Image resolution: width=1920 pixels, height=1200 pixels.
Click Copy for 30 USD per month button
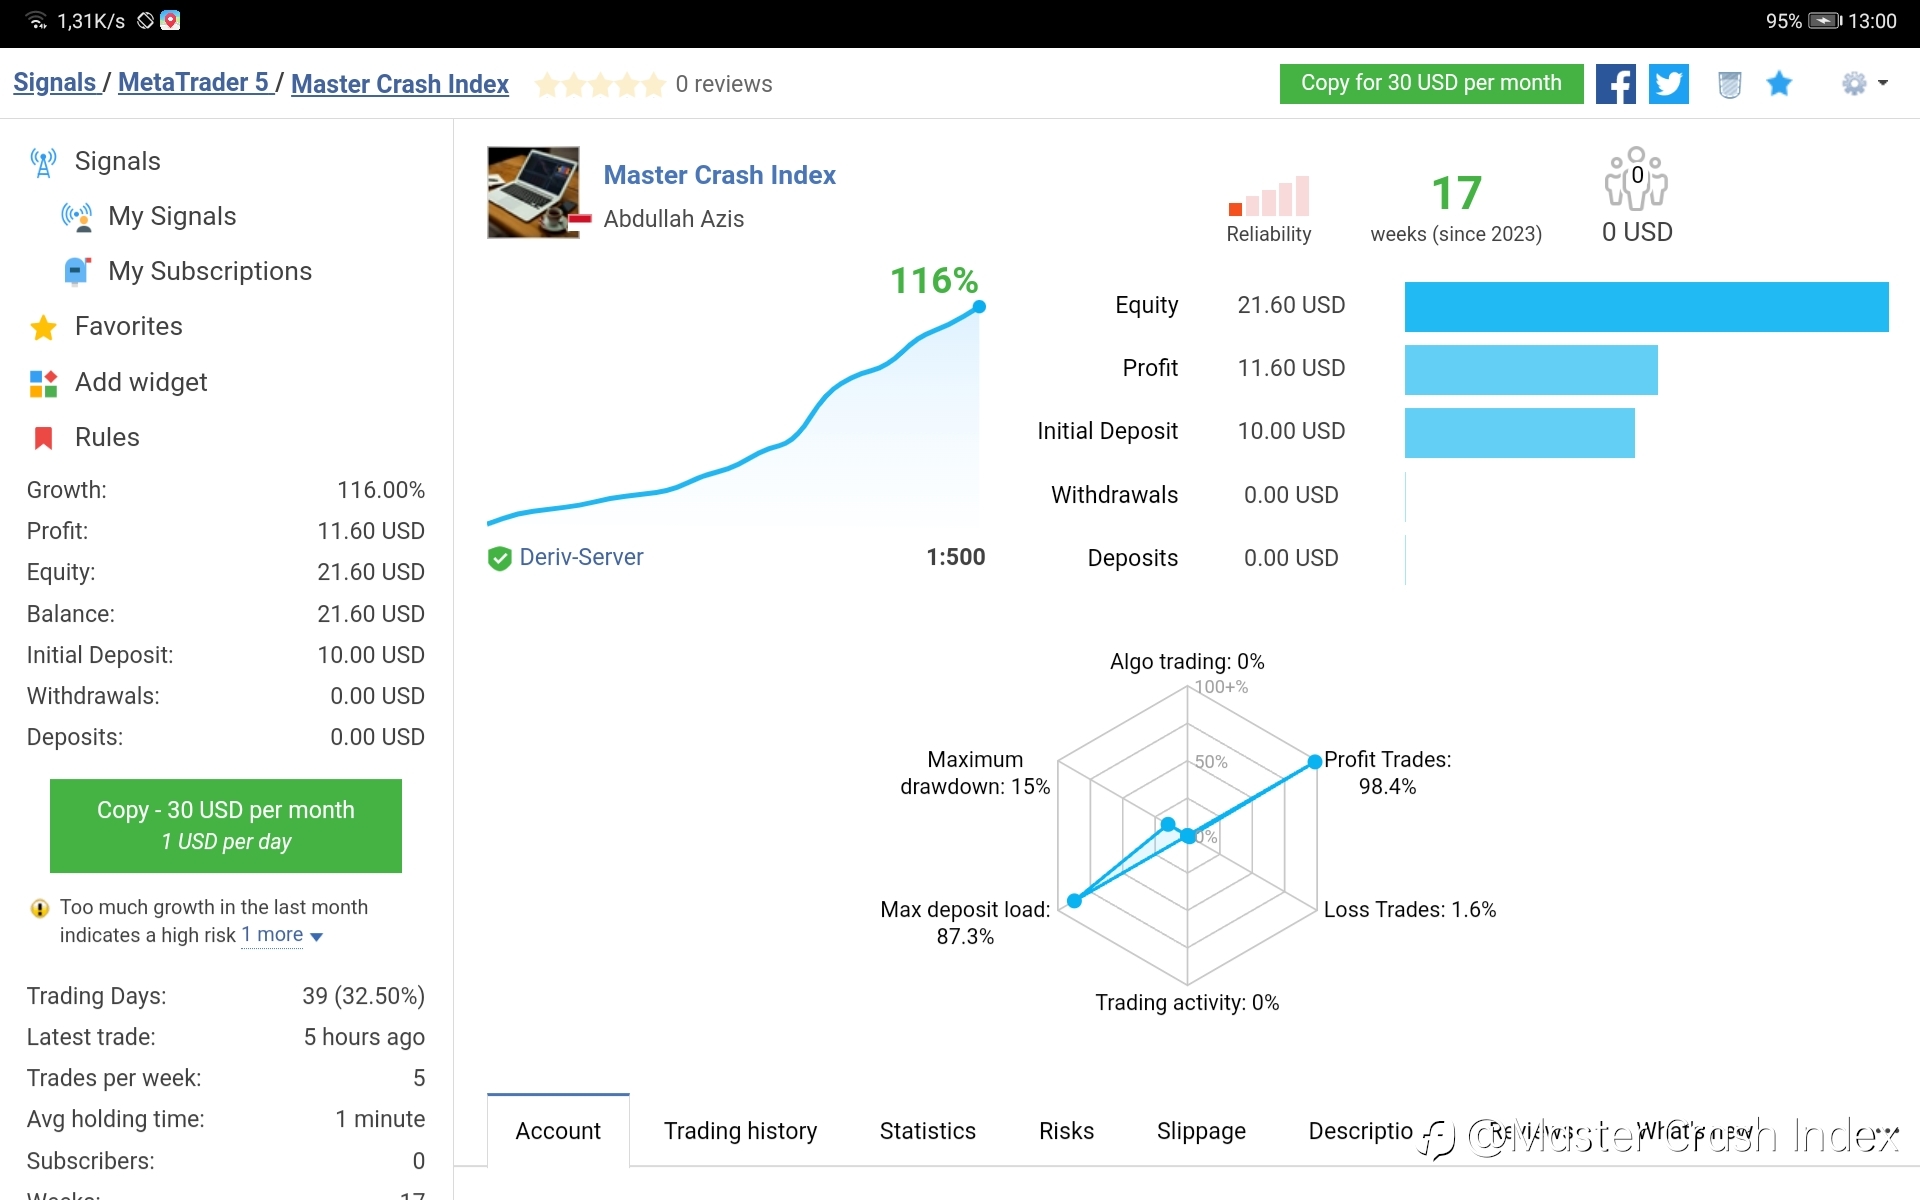pyautogui.click(x=1431, y=83)
